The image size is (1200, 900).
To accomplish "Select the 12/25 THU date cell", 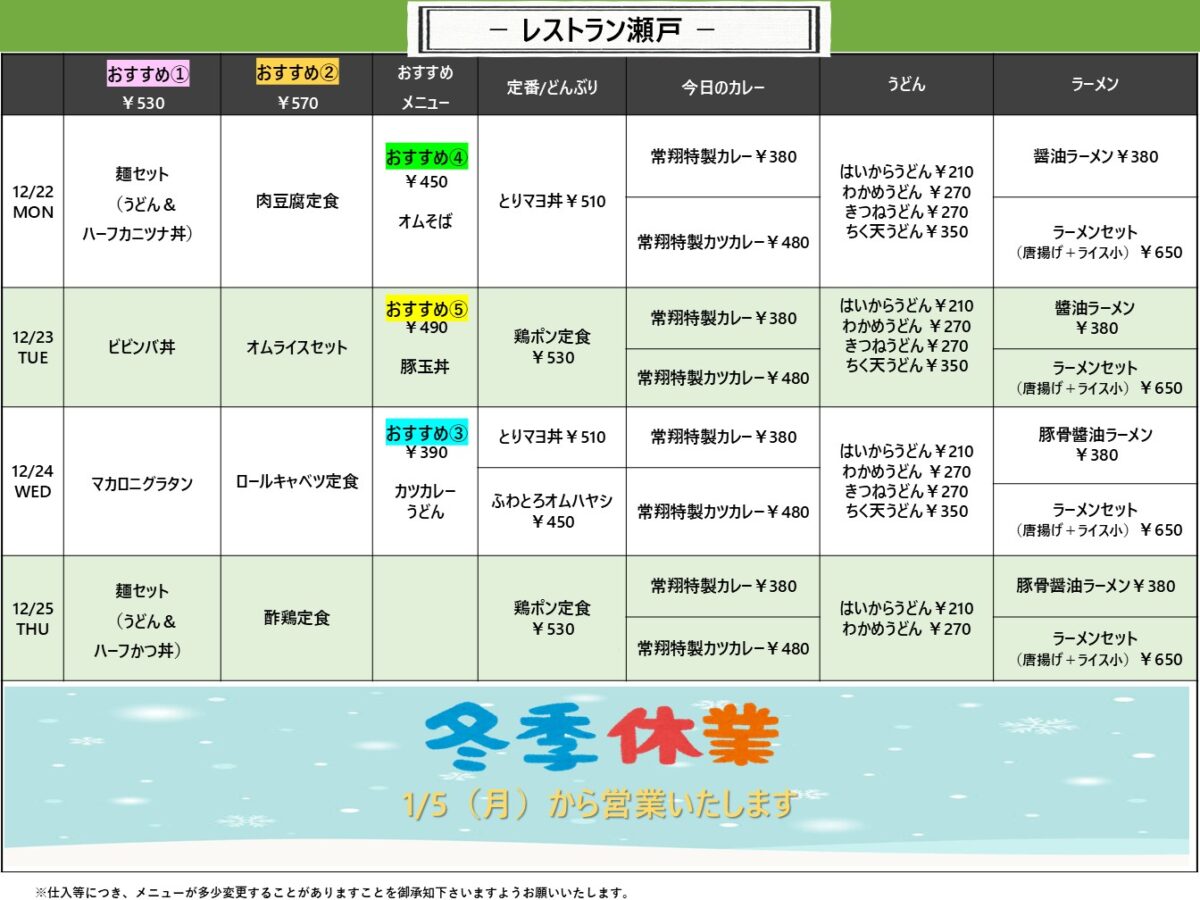I will (33, 618).
